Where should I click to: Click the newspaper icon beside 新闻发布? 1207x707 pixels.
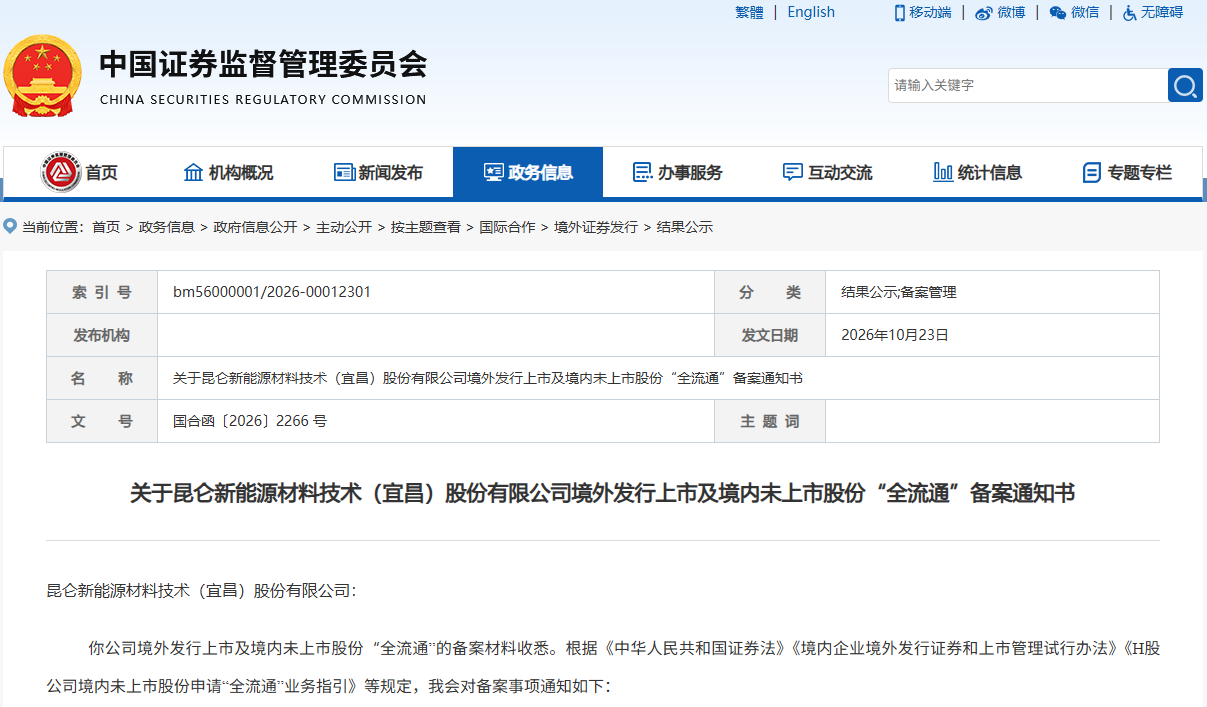pos(344,172)
